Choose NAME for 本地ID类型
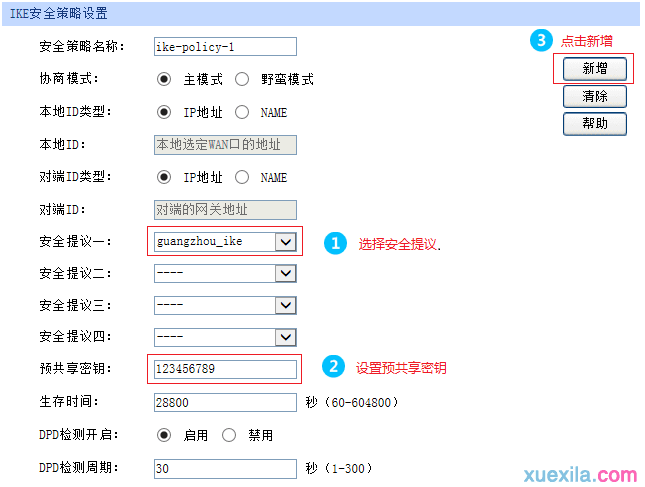The height and width of the screenshot is (487, 645). pyautogui.click(x=242, y=112)
